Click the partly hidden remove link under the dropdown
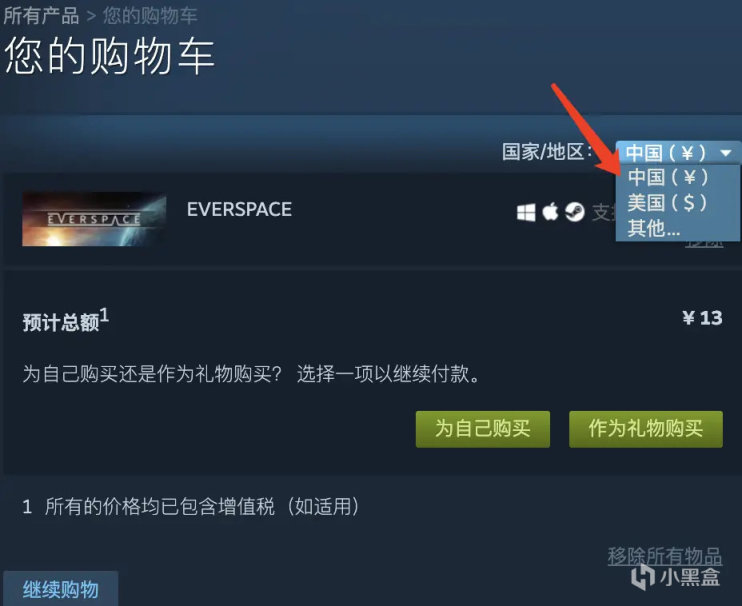The height and width of the screenshot is (606, 742). click(704, 244)
